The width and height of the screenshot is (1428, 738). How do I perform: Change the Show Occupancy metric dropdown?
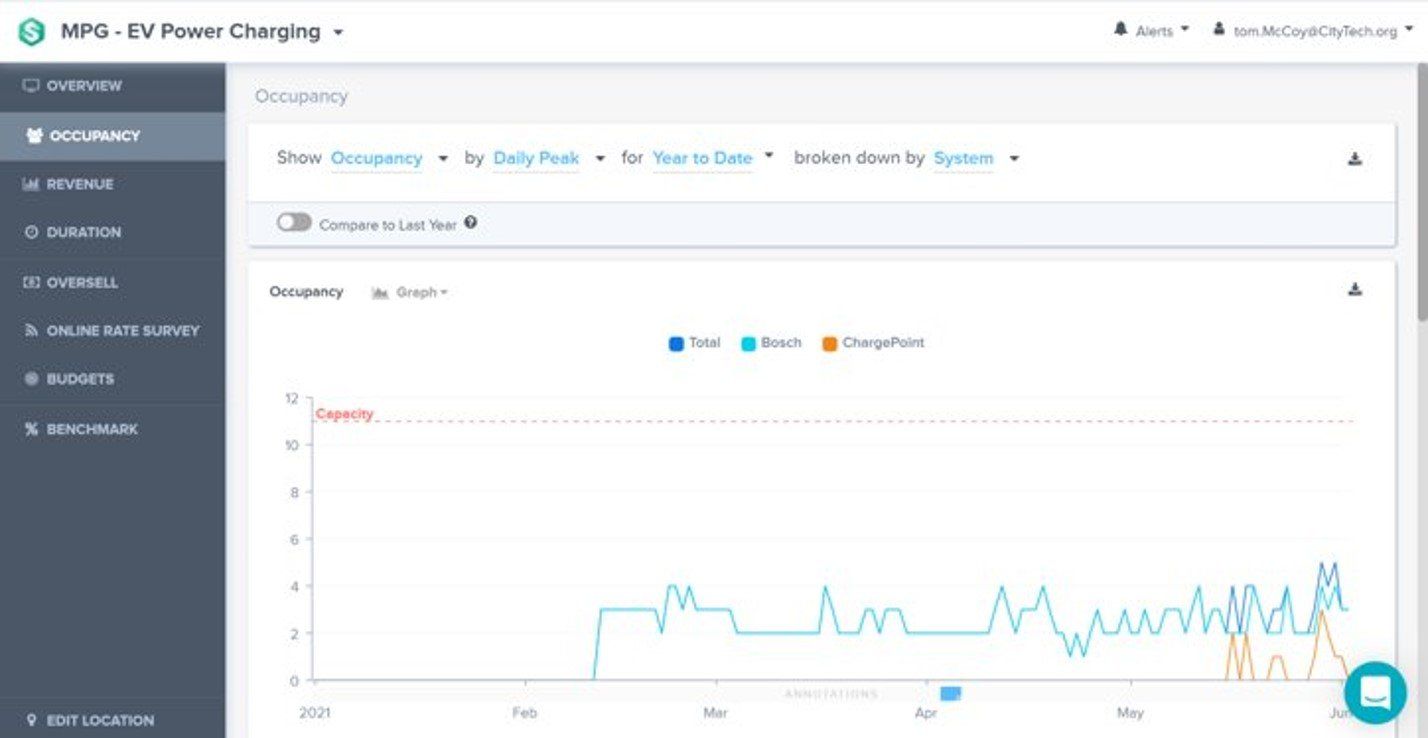[x=389, y=158]
